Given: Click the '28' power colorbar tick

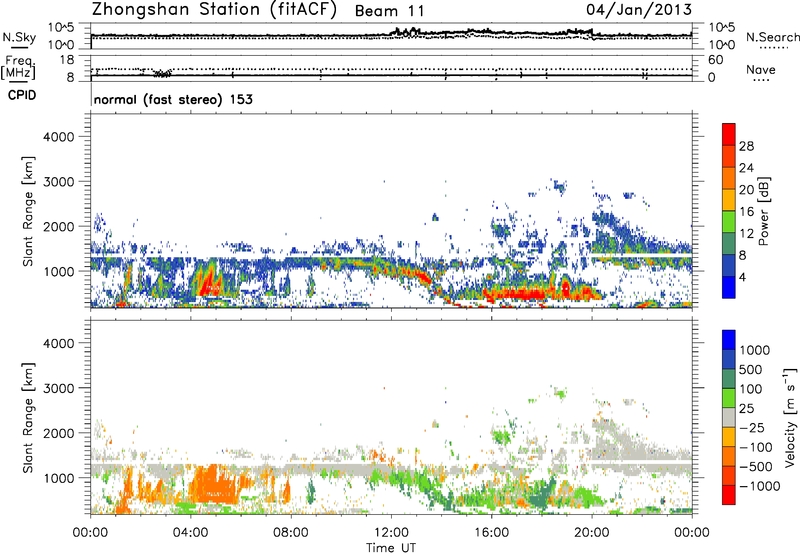Looking at the screenshot, I should click(x=746, y=146).
